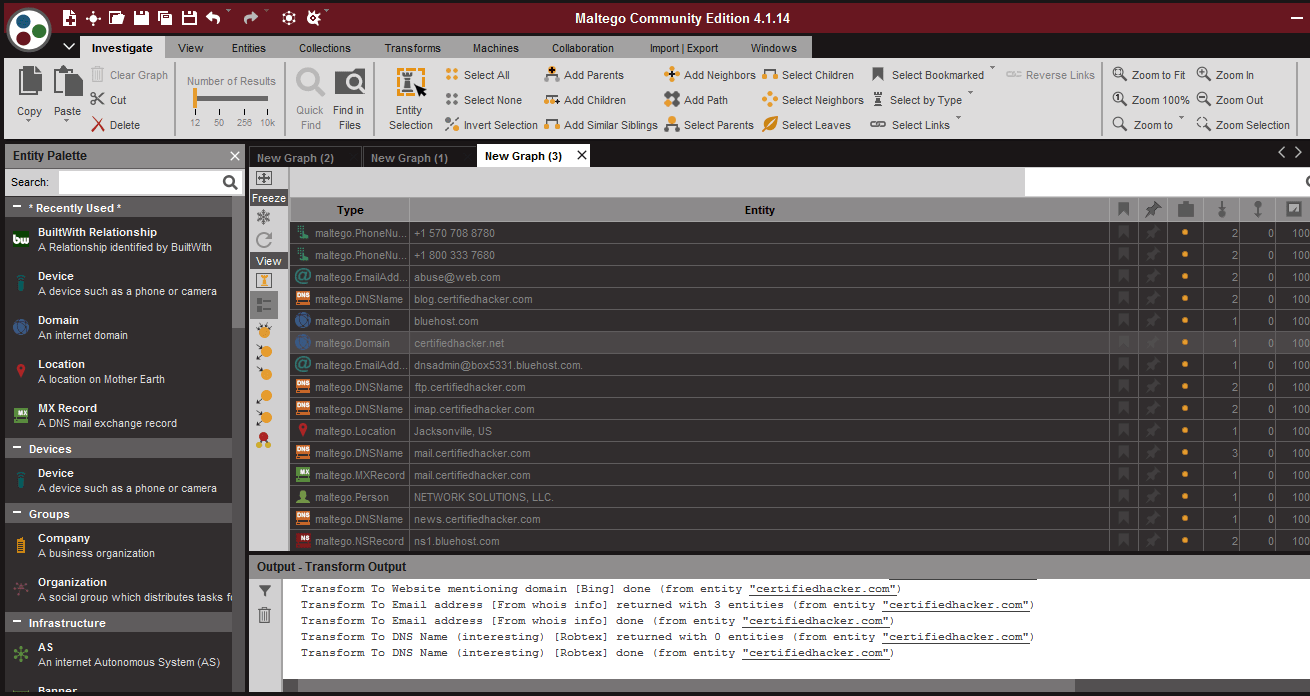Screen dimensions: 1310x696
Task: Click the briefcase column header icon
Action: 1186,210
